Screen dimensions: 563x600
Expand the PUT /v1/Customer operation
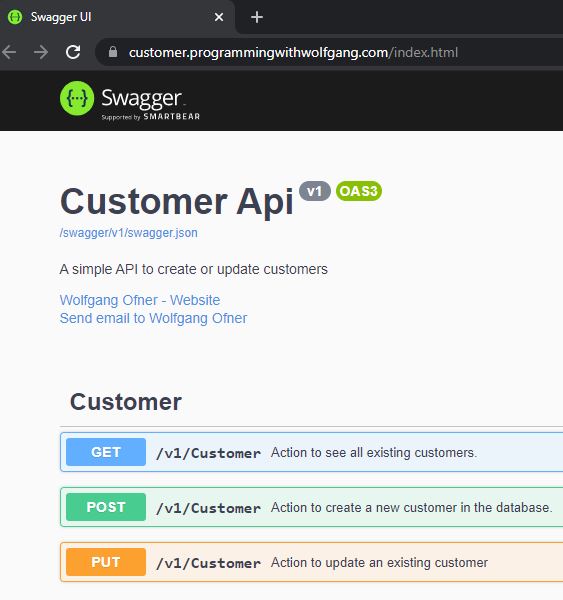(x=311, y=562)
